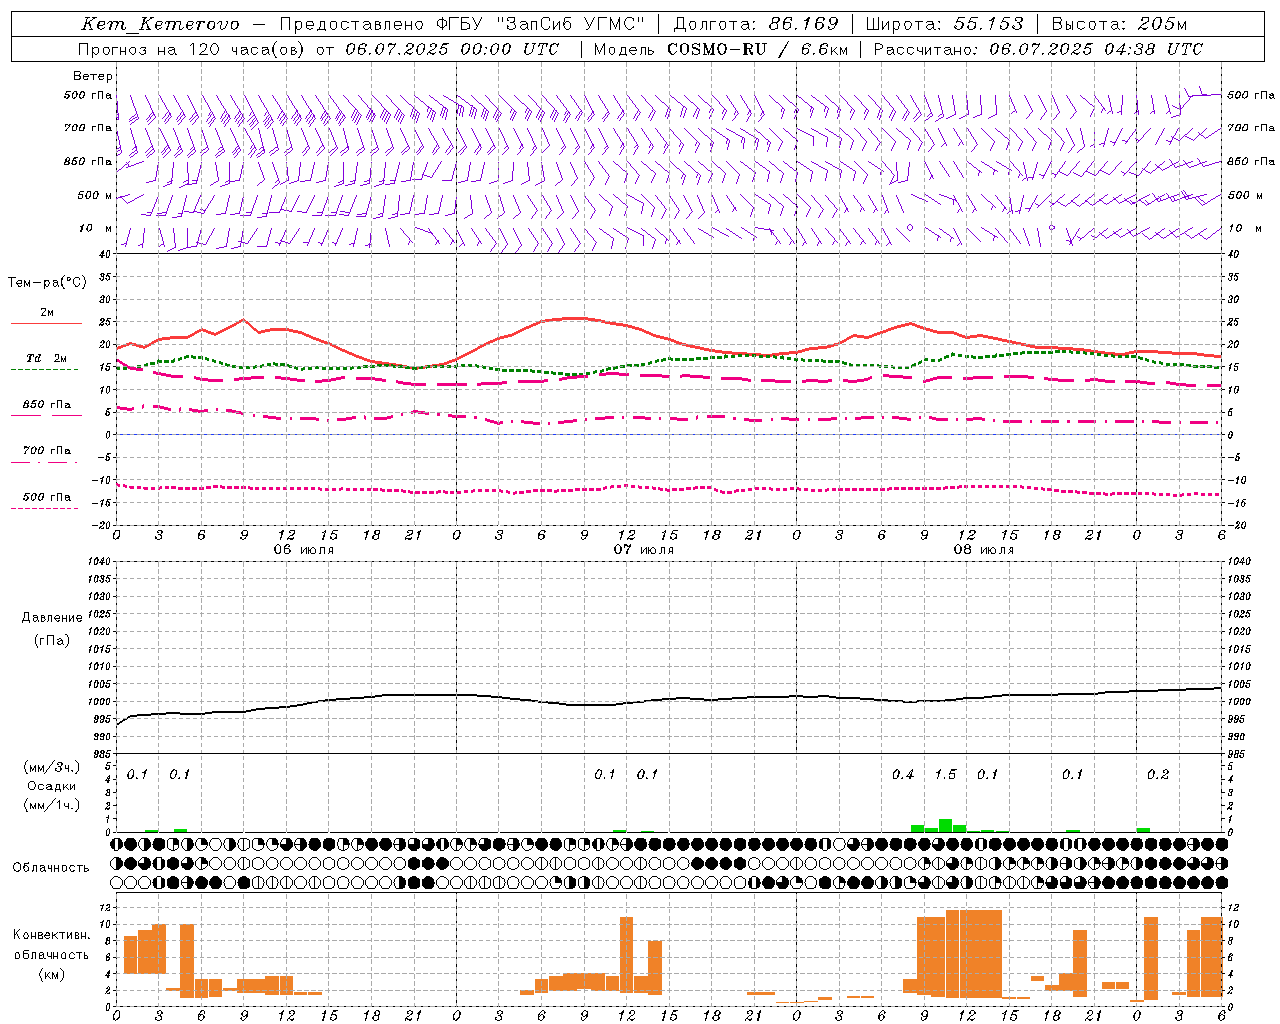Click the "(км)" convective cloud unit label
Image resolution: width=1280 pixels, height=1024 pixels.
tap(52, 974)
